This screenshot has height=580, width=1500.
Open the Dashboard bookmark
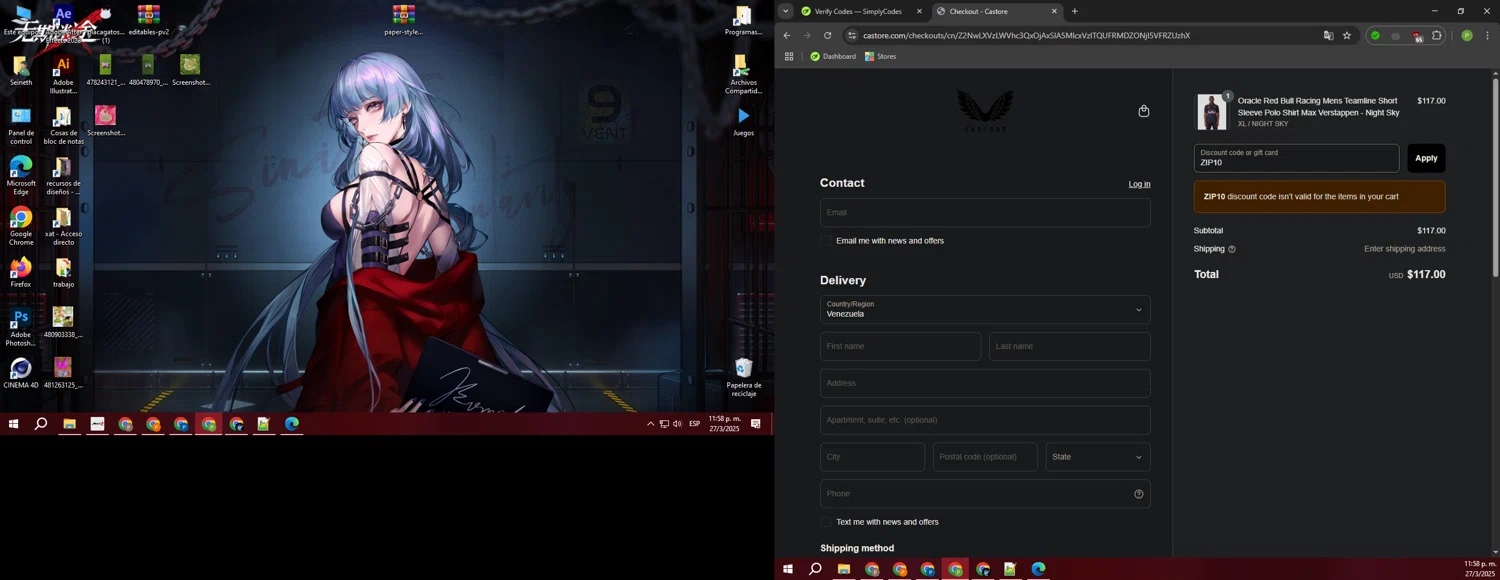pyautogui.click(x=833, y=57)
